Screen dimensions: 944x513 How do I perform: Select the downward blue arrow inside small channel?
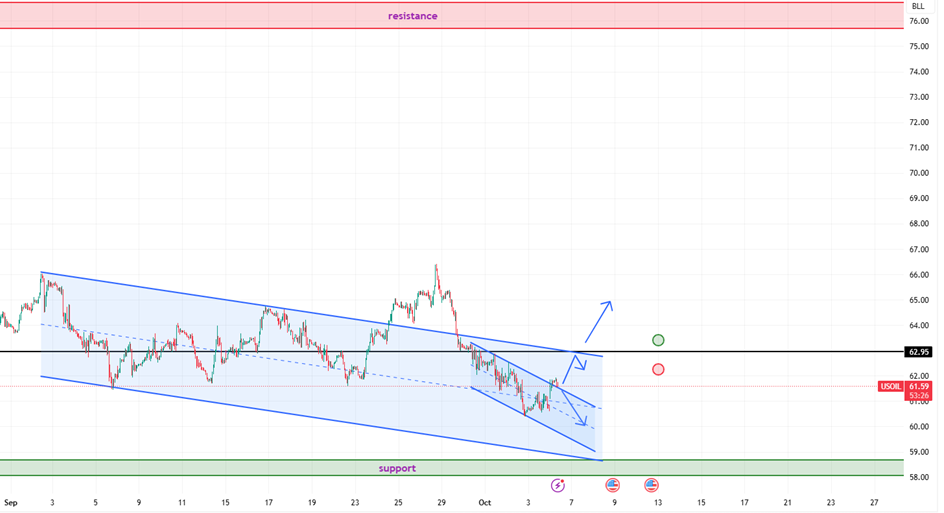point(574,408)
